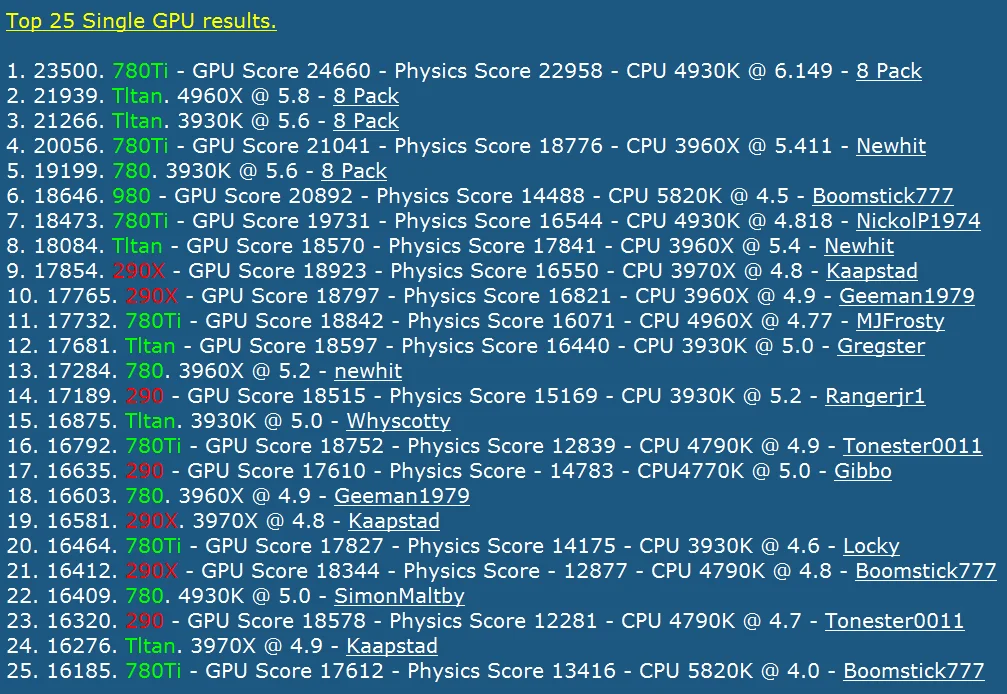Click the 'GPU Score 24660' text
This screenshot has width=1007, height=694.
click(281, 71)
